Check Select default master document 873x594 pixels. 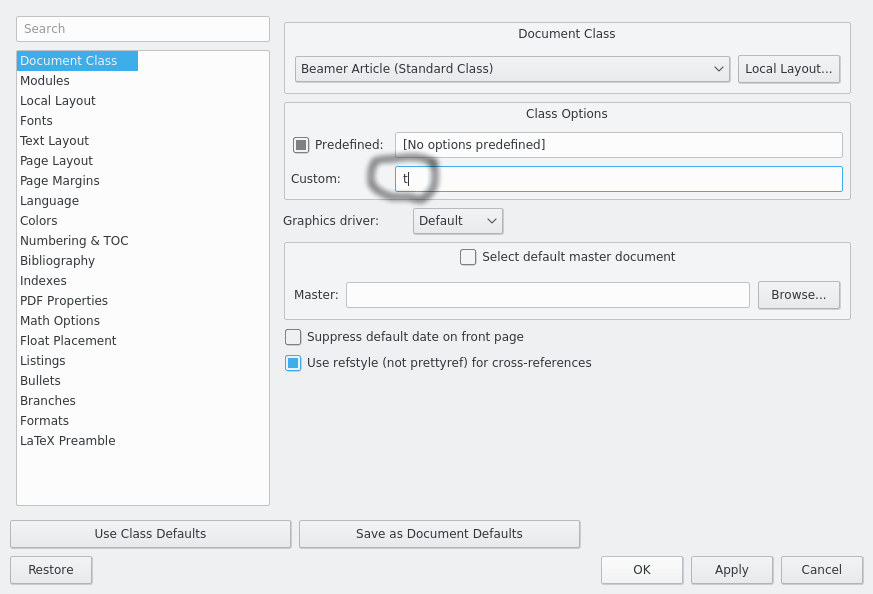[x=468, y=257]
